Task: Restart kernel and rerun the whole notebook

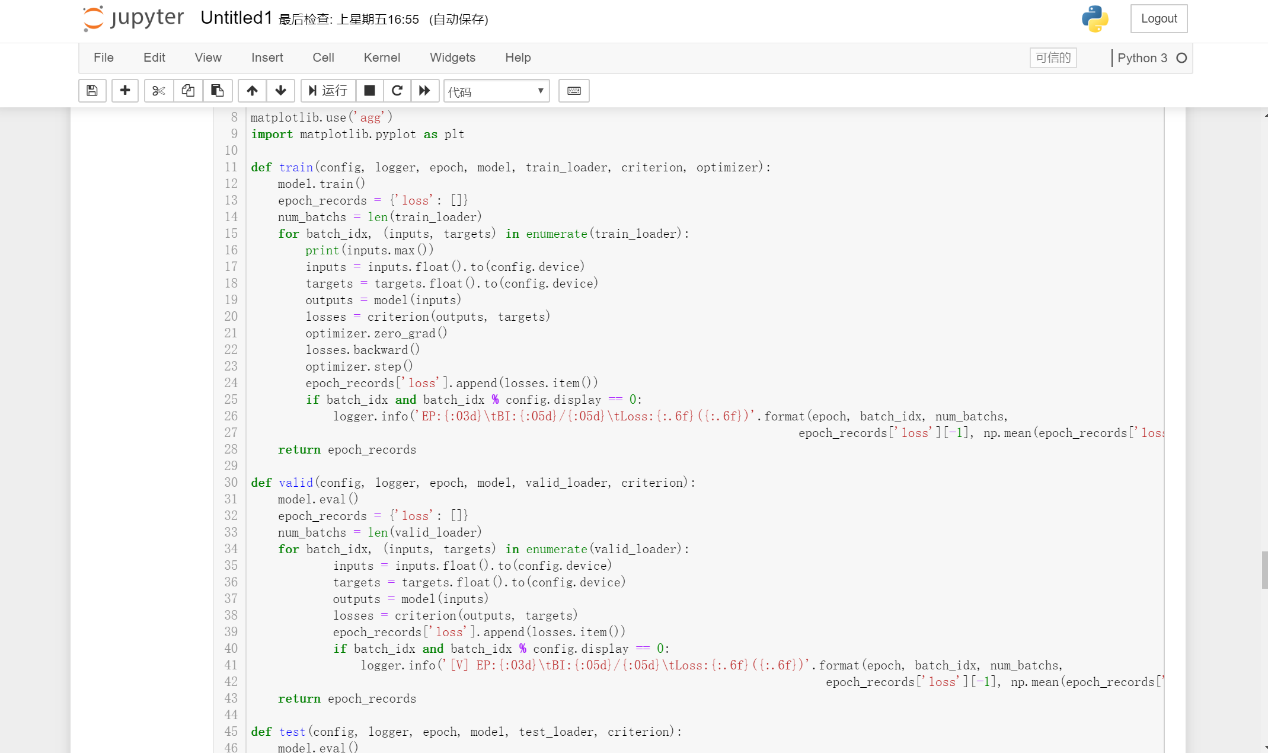Action: point(425,91)
